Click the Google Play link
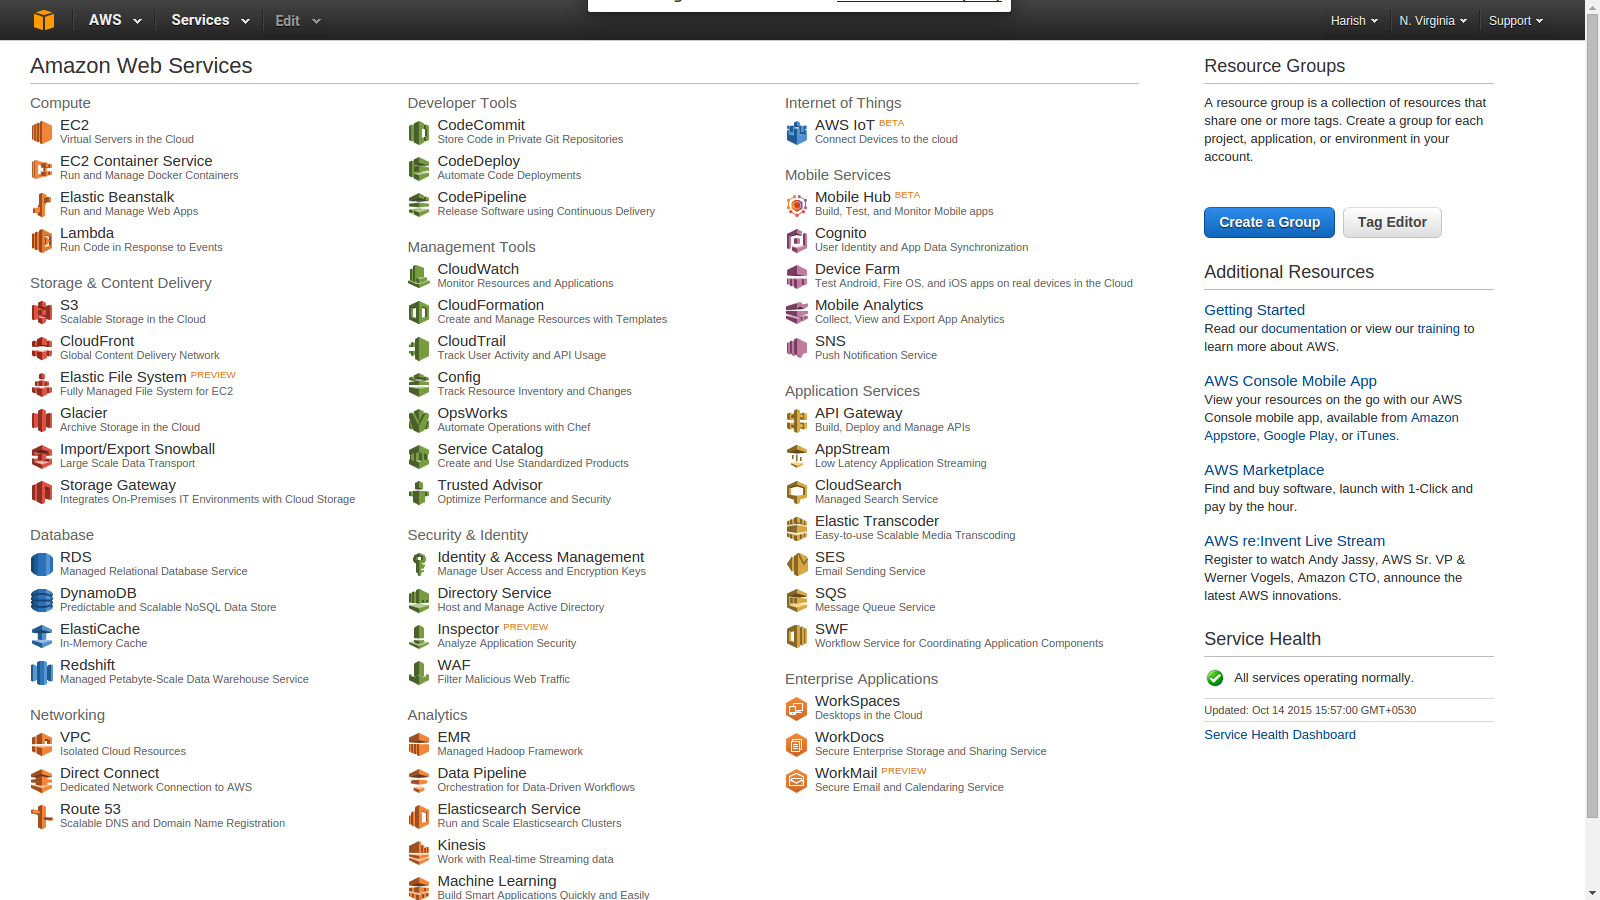Image resolution: width=1600 pixels, height=900 pixels. [1299, 436]
